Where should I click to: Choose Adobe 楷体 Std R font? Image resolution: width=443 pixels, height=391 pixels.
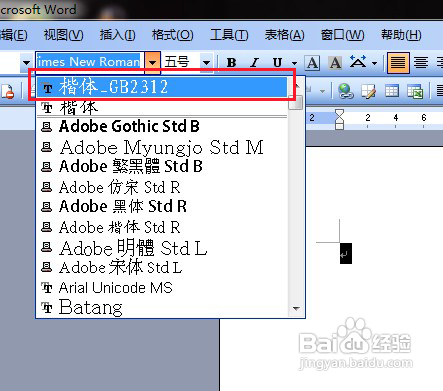click(162, 227)
